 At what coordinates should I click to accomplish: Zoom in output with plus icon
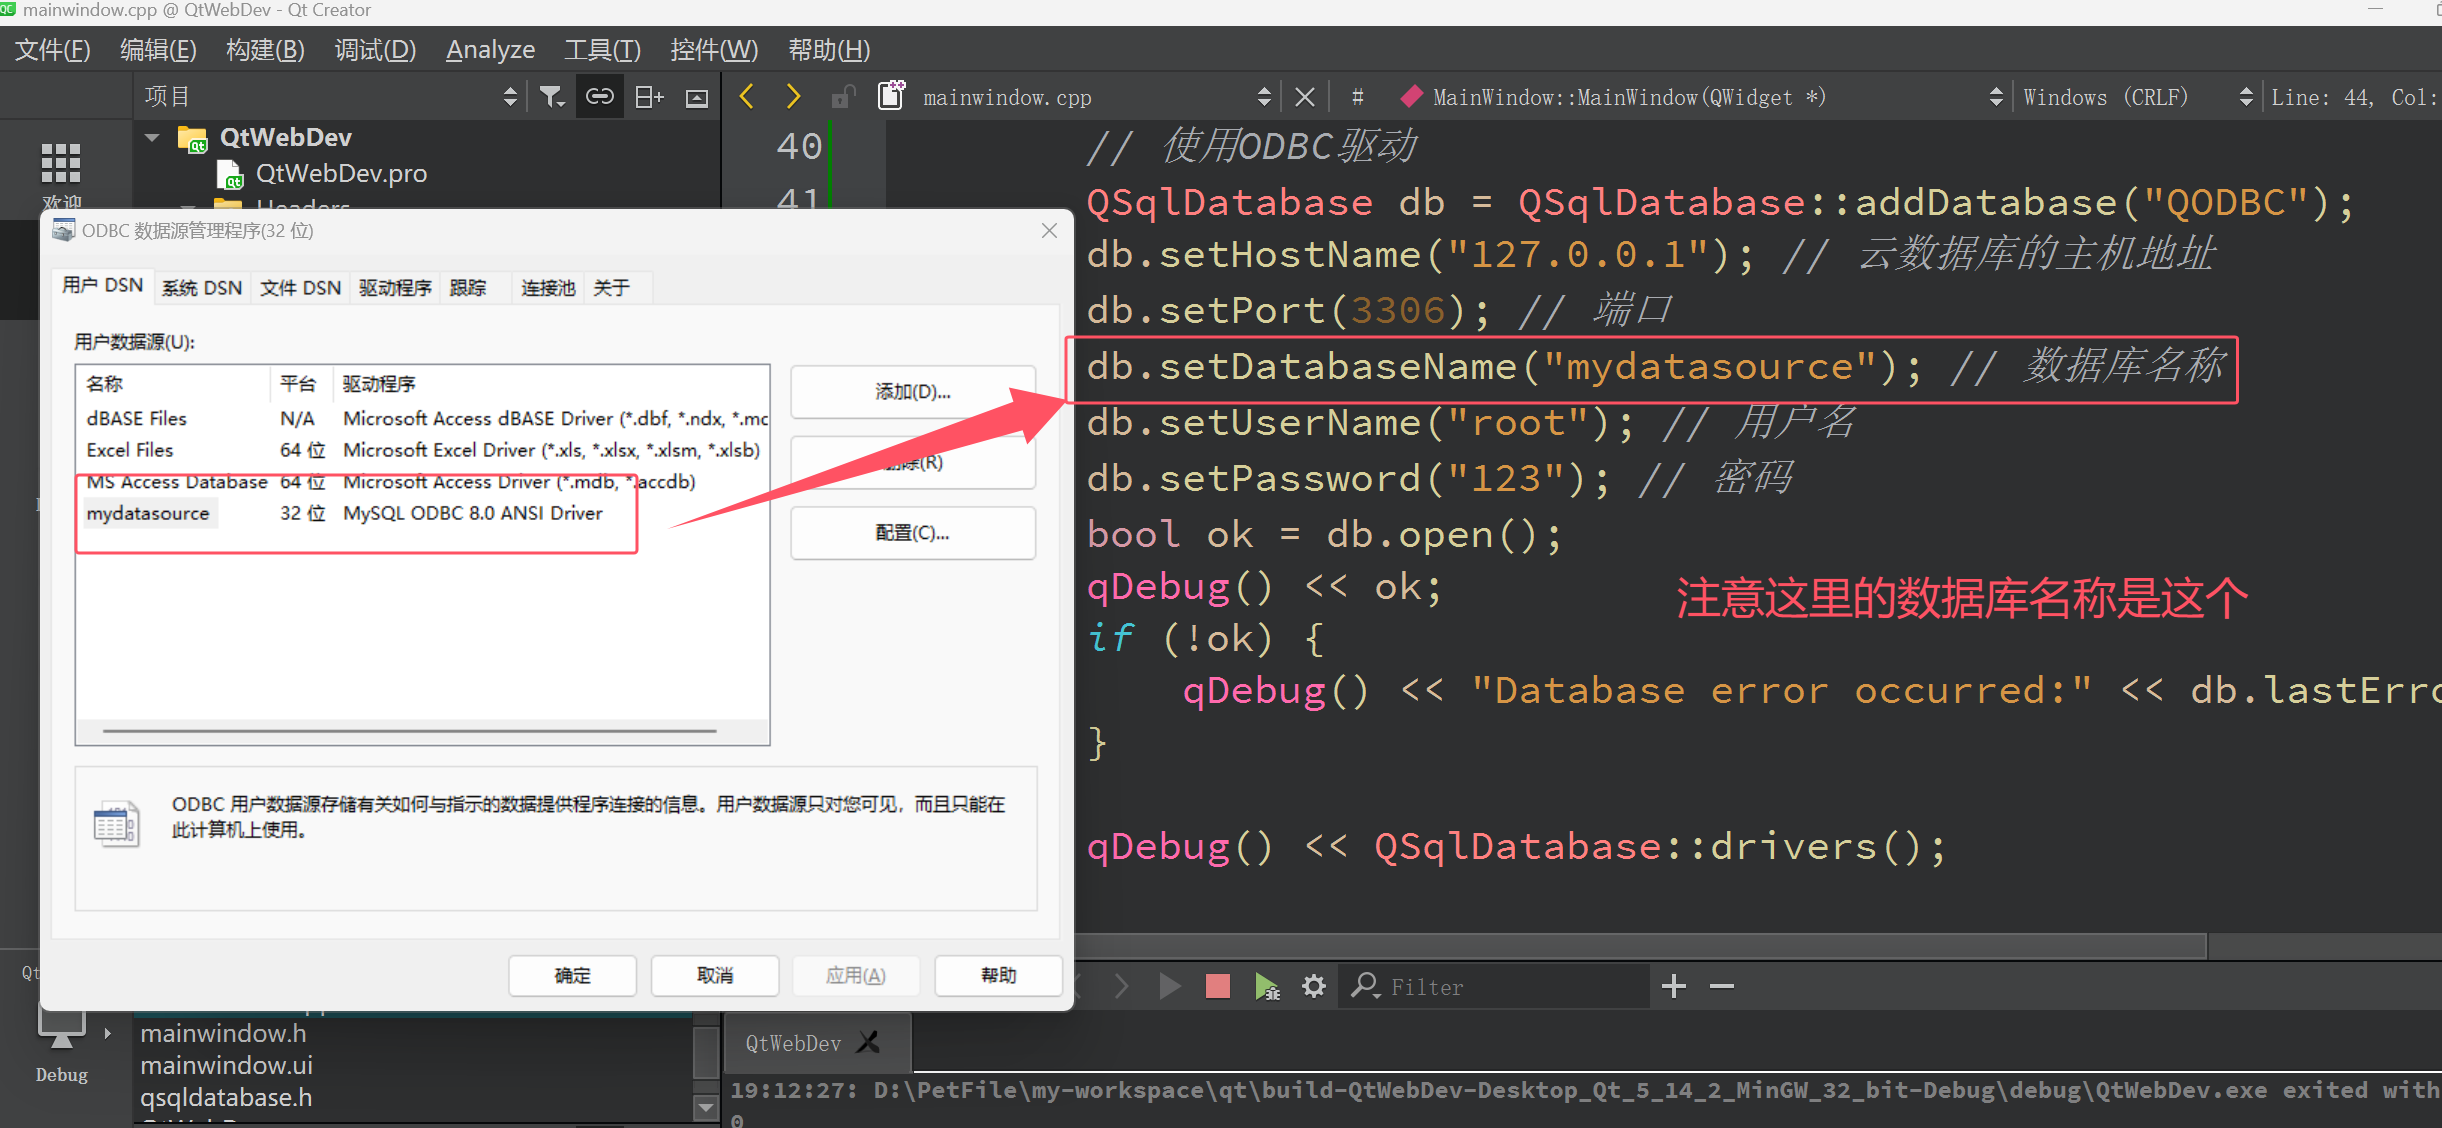point(1674,986)
